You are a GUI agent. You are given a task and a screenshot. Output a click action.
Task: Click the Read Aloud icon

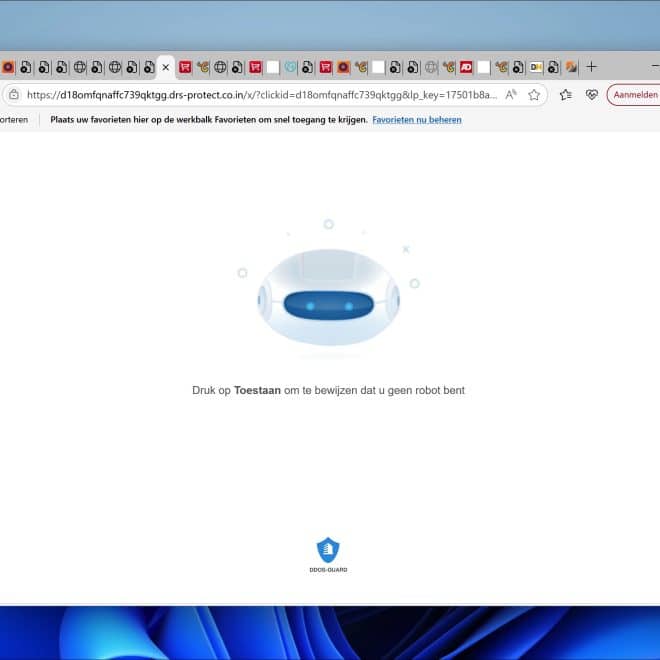[x=510, y=95]
